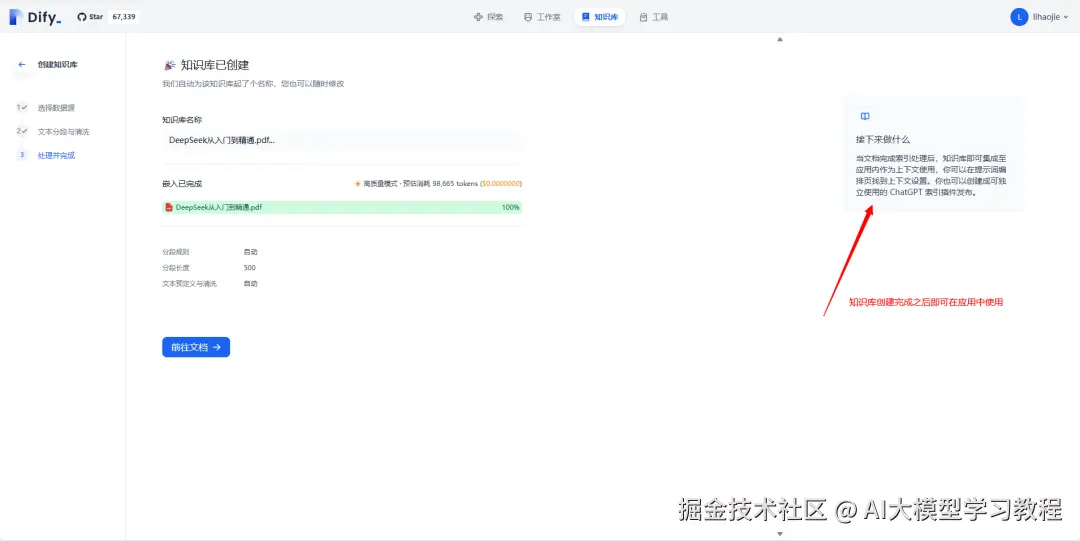Viewport: 1080px width, 541px height.
Task: Click the 高质量模式 indicator icon
Action: [357, 184]
